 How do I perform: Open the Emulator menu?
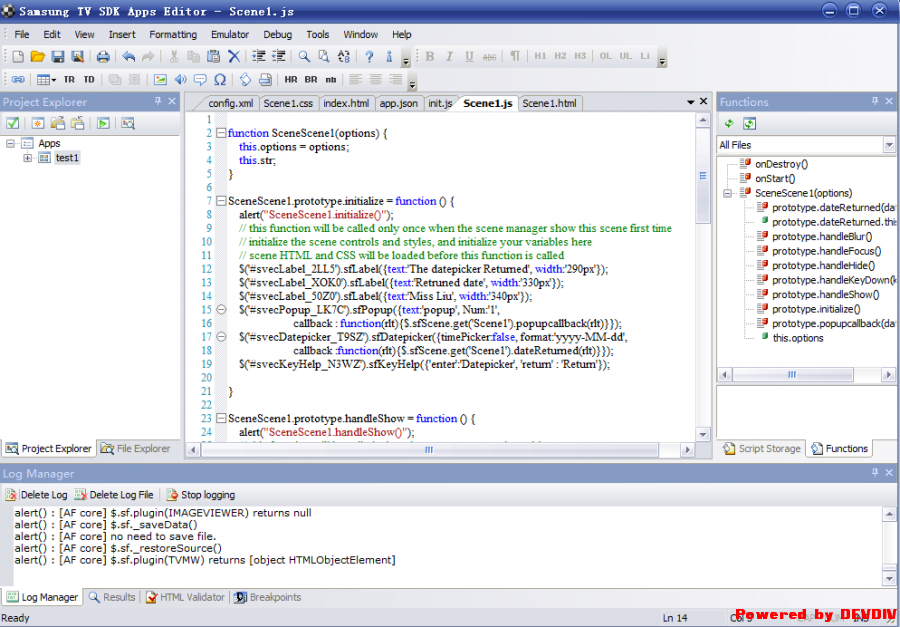(x=230, y=34)
